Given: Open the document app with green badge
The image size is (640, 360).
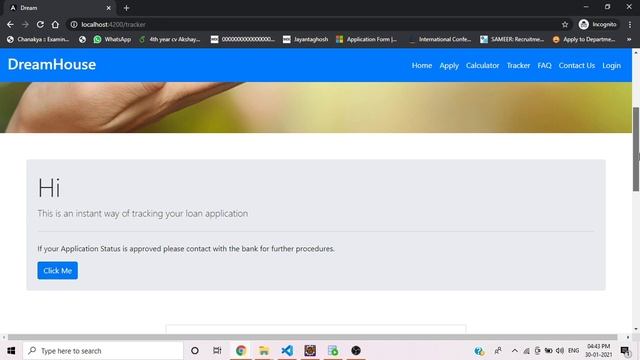Looking at the screenshot, I should coord(333,351).
